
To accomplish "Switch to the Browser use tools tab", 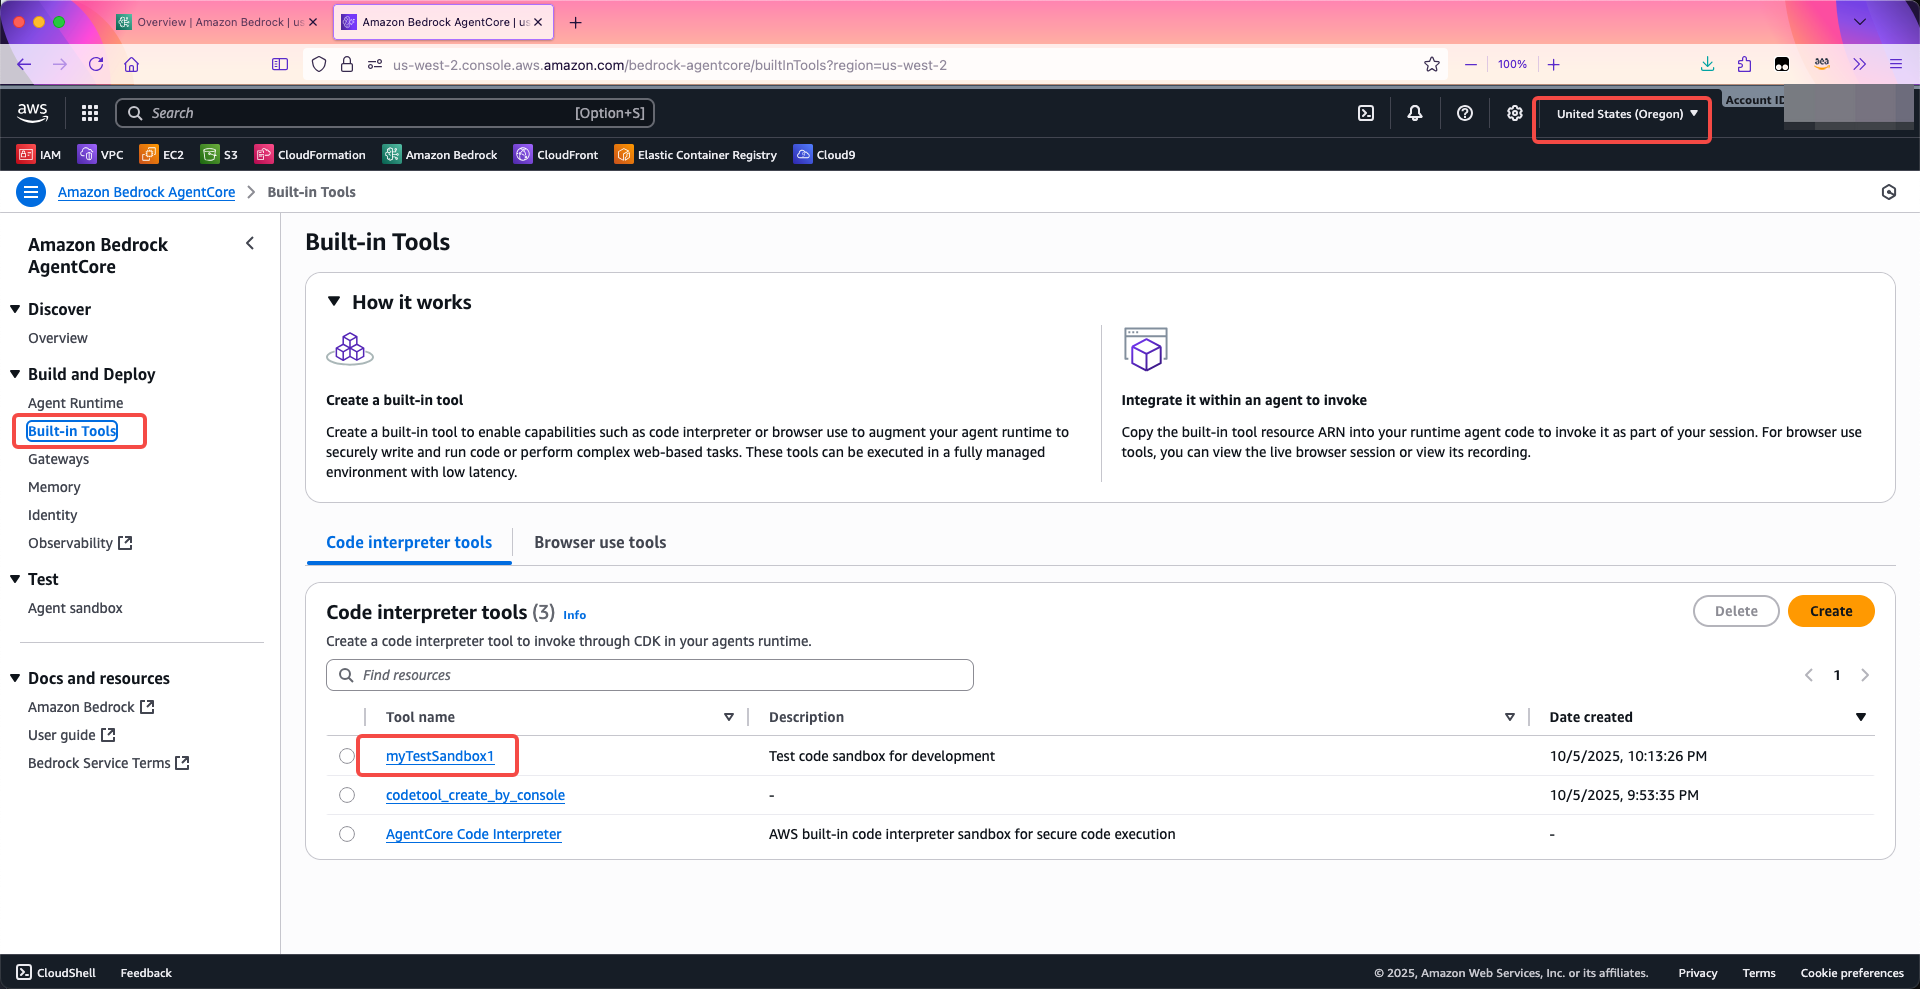I will tap(600, 542).
